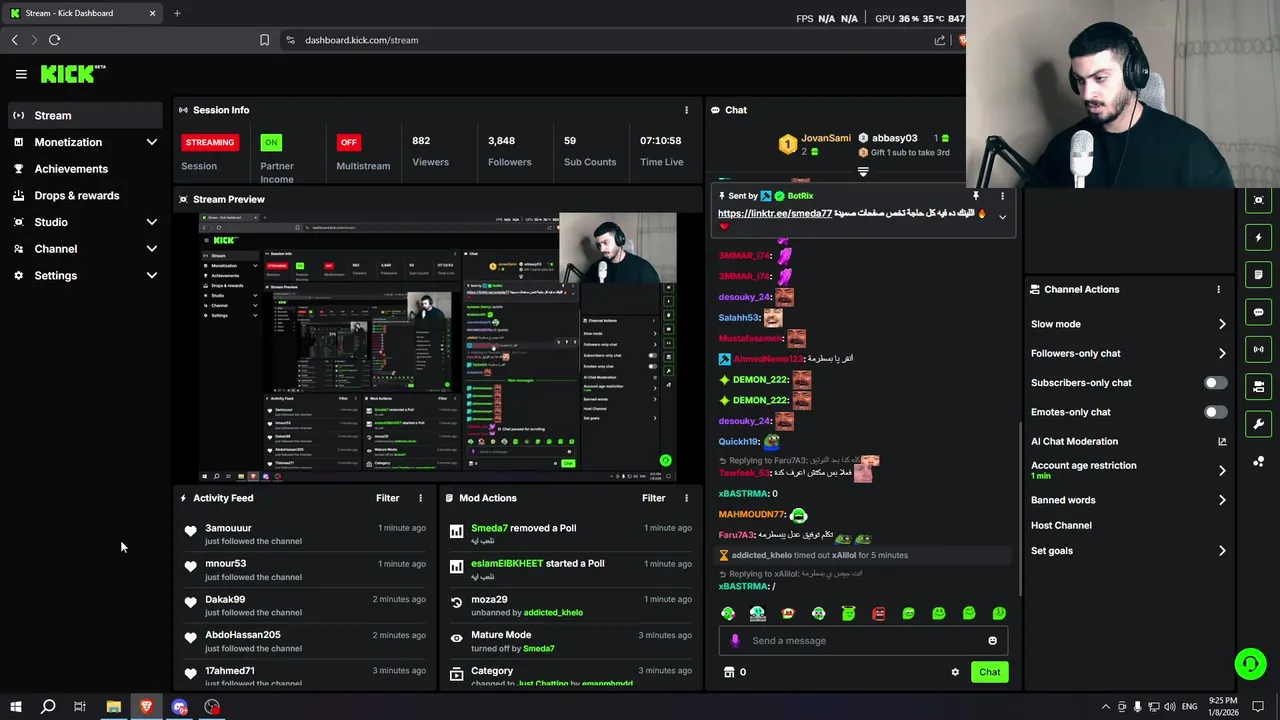The width and height of the screenshot is (1280, 720).
Task: Open the emoji picker in message box
Action: 992,641
